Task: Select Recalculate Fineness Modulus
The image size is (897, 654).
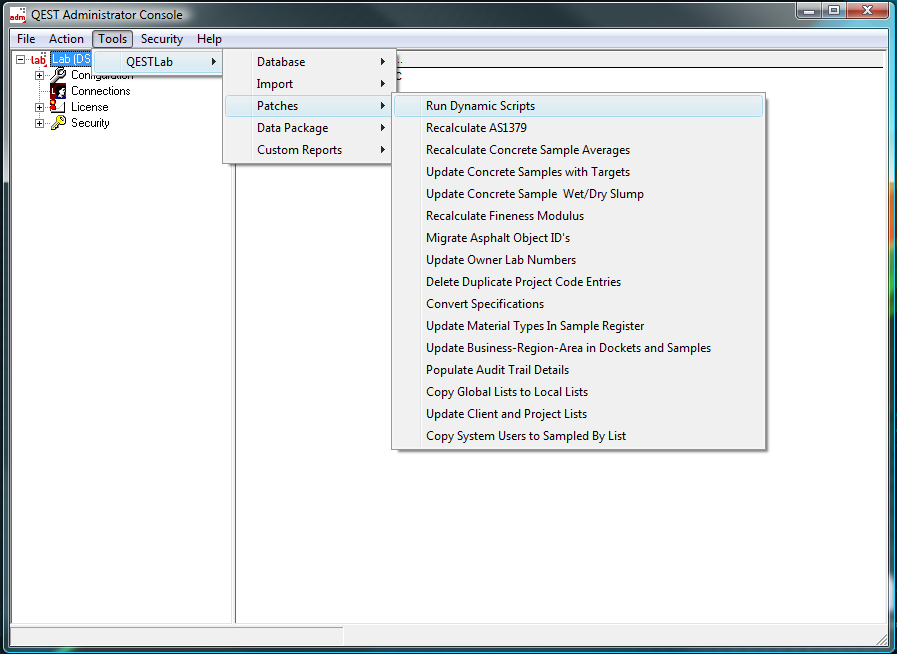Action: coord(505,216)
